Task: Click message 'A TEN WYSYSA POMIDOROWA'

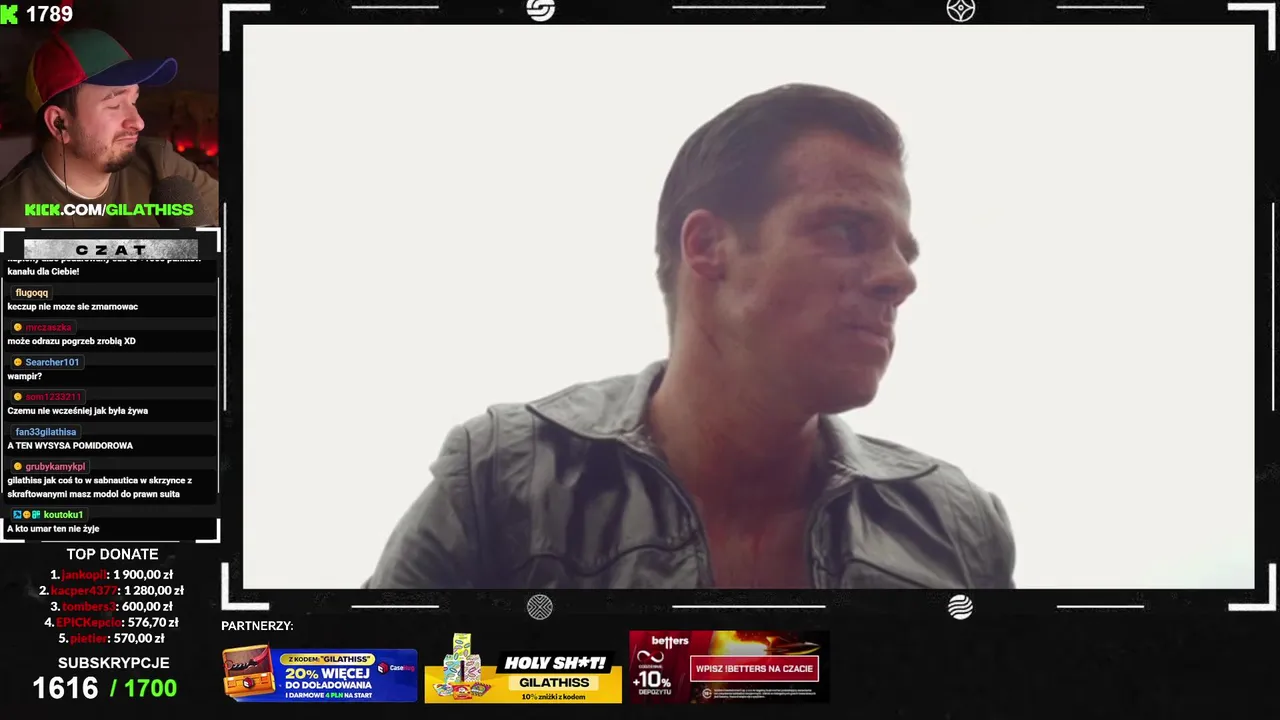Action: click(x=70, y=446)
